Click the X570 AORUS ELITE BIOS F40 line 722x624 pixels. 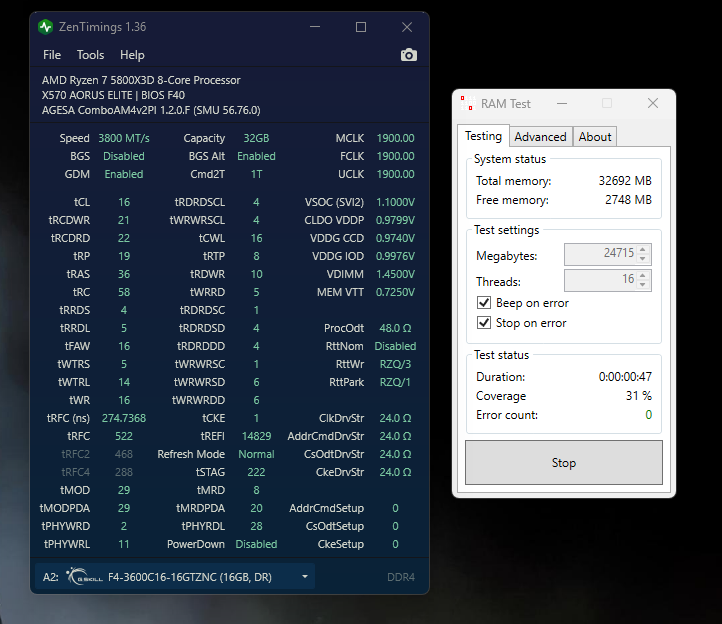[x=113, y=95]
